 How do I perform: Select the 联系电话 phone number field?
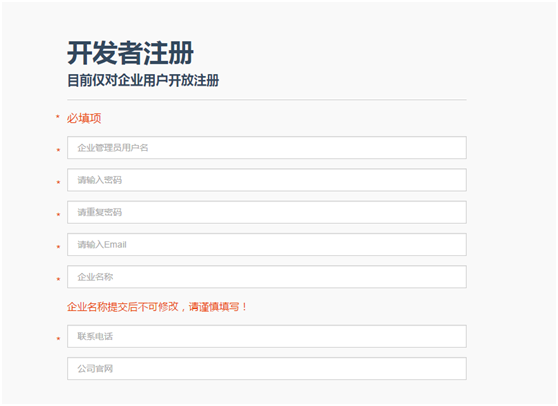pyautogui.click(x=267, y=336)
